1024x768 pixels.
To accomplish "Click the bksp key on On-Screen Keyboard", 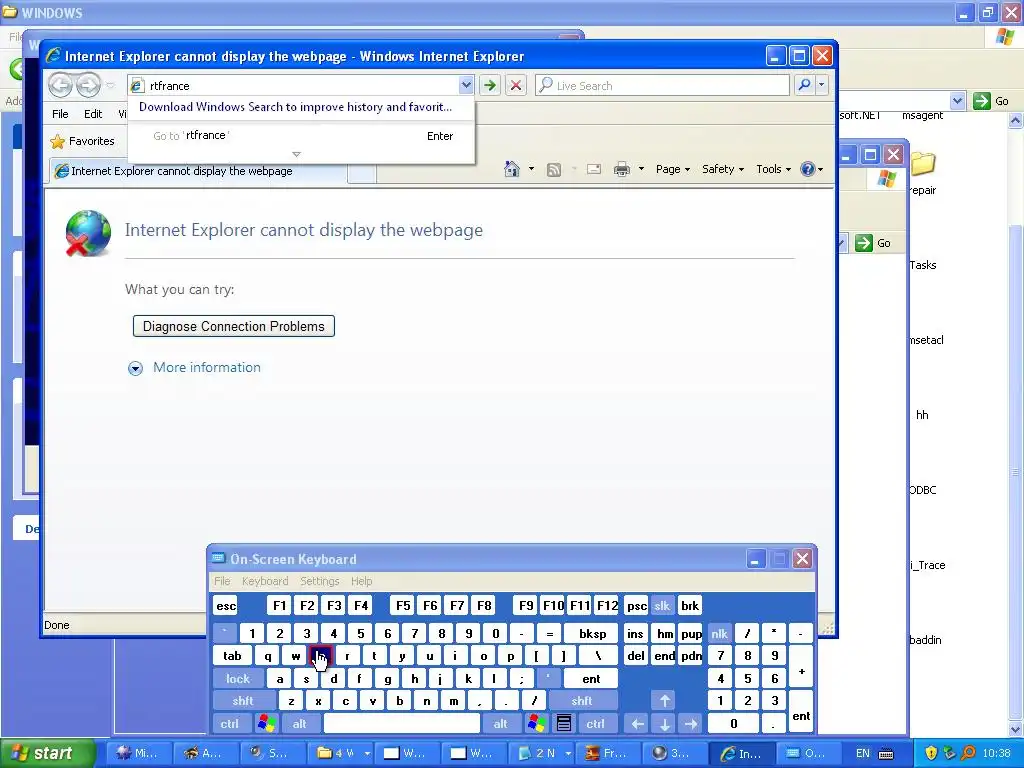I will (x=592, y=633).
